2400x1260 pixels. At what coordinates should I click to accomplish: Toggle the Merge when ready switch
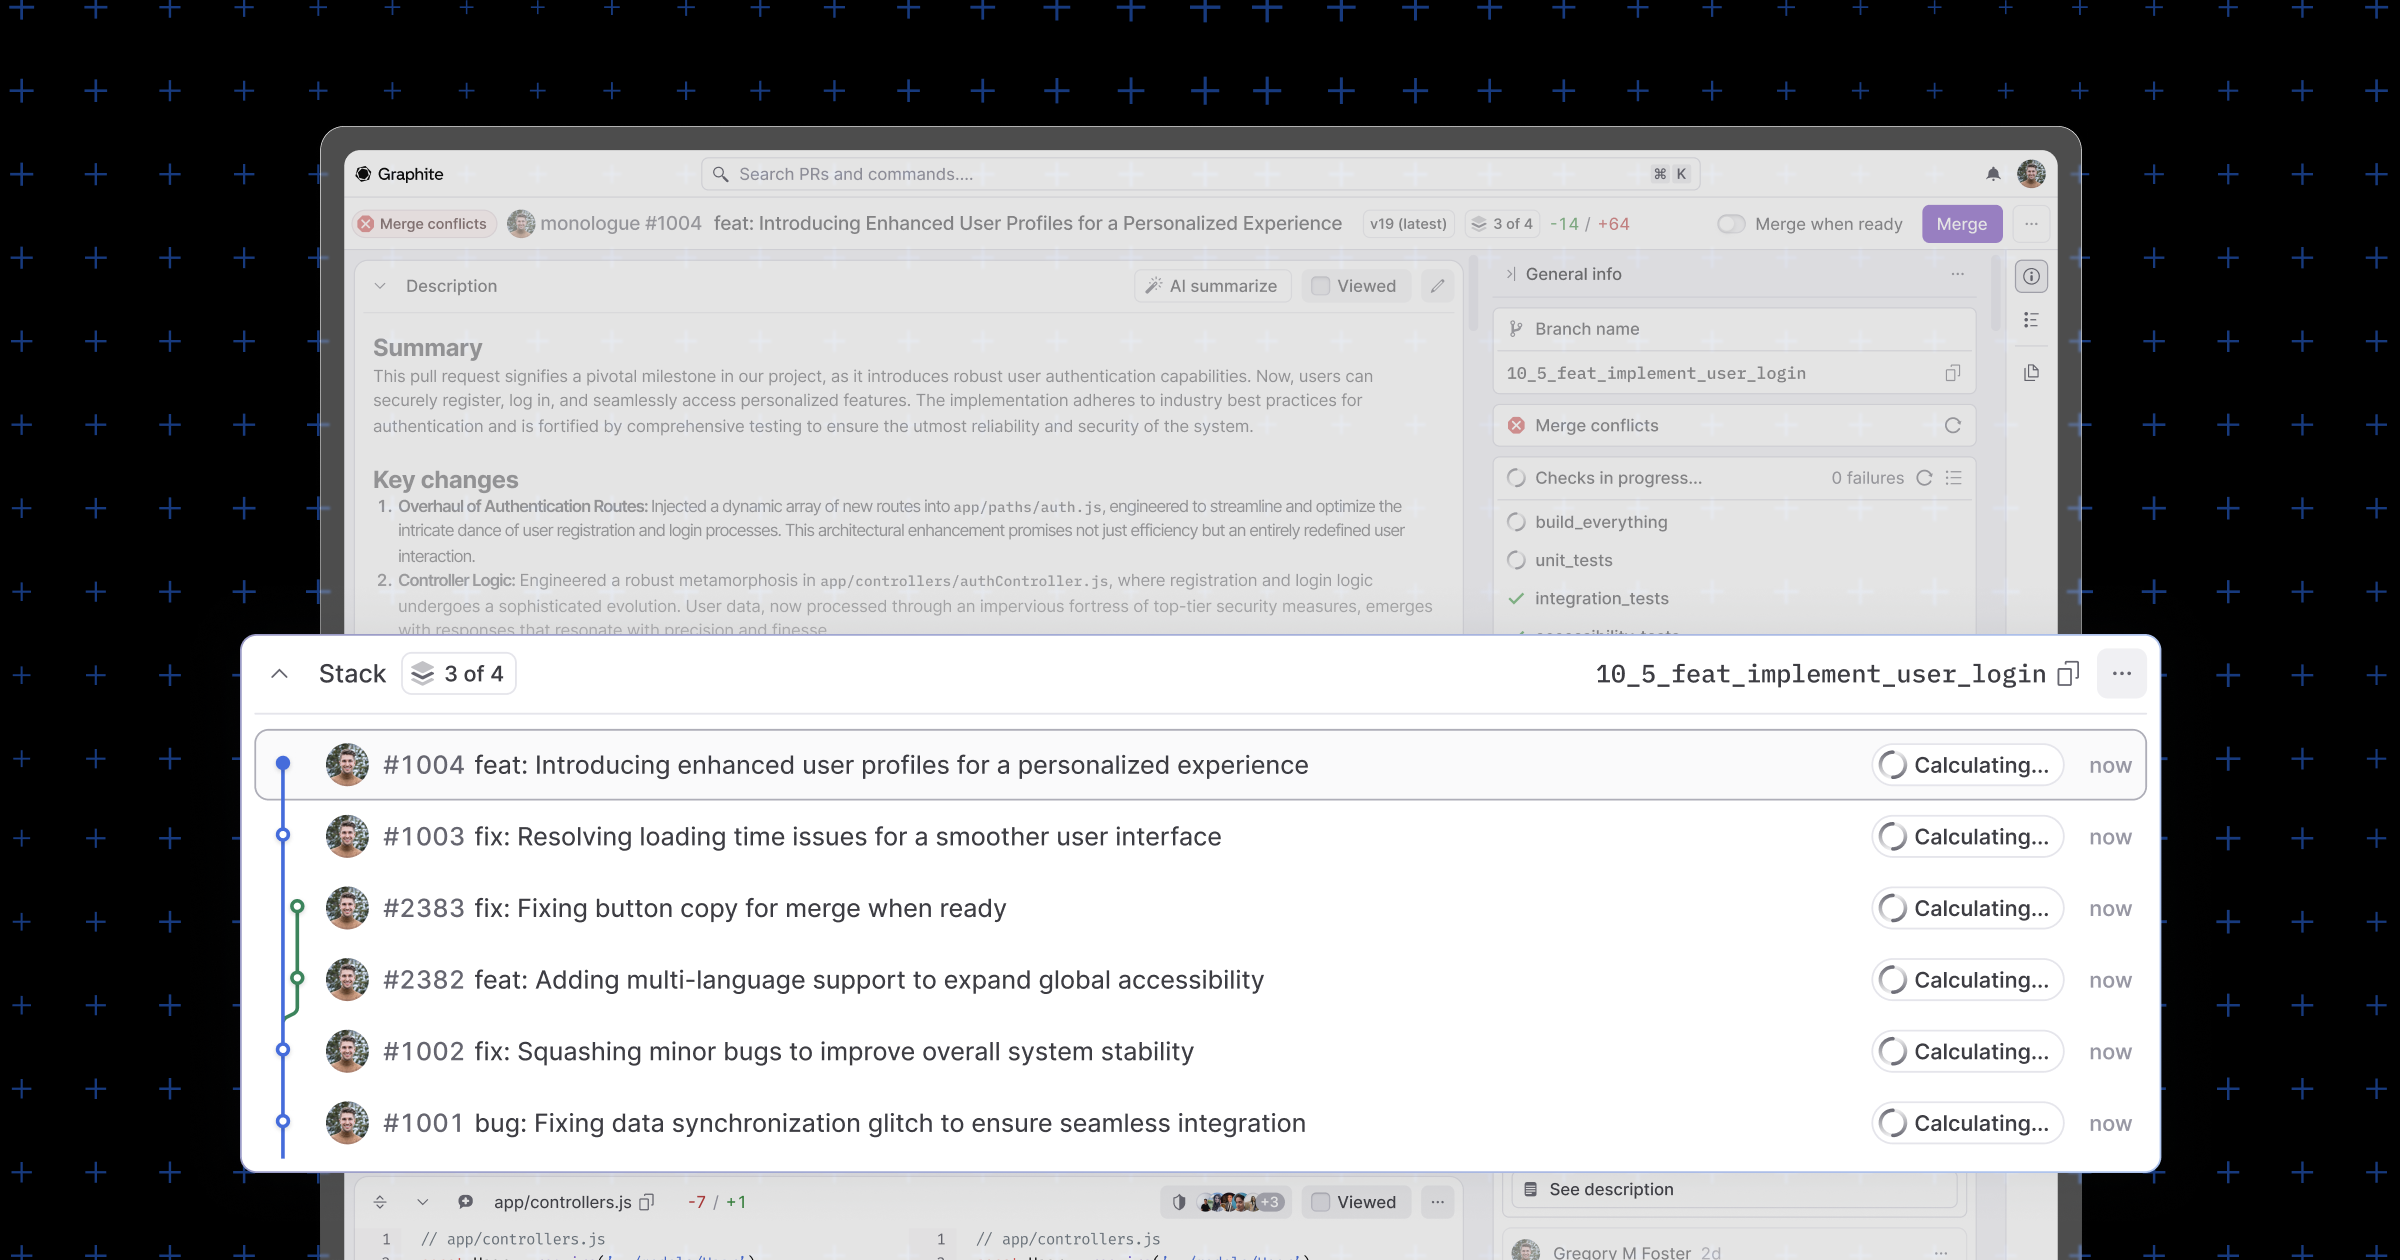1730,222
